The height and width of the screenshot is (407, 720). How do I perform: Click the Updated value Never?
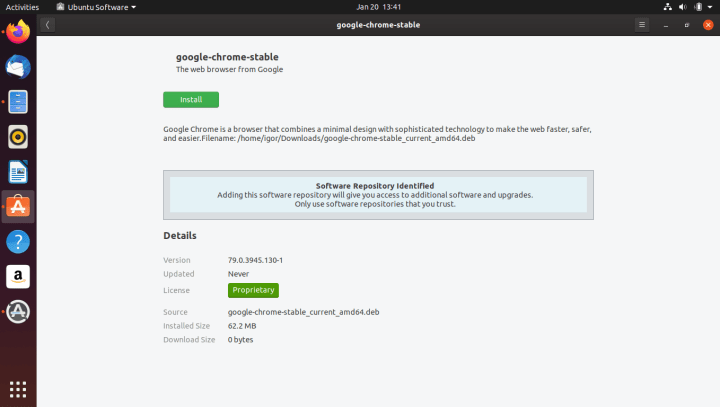click(x=238, y=274)
